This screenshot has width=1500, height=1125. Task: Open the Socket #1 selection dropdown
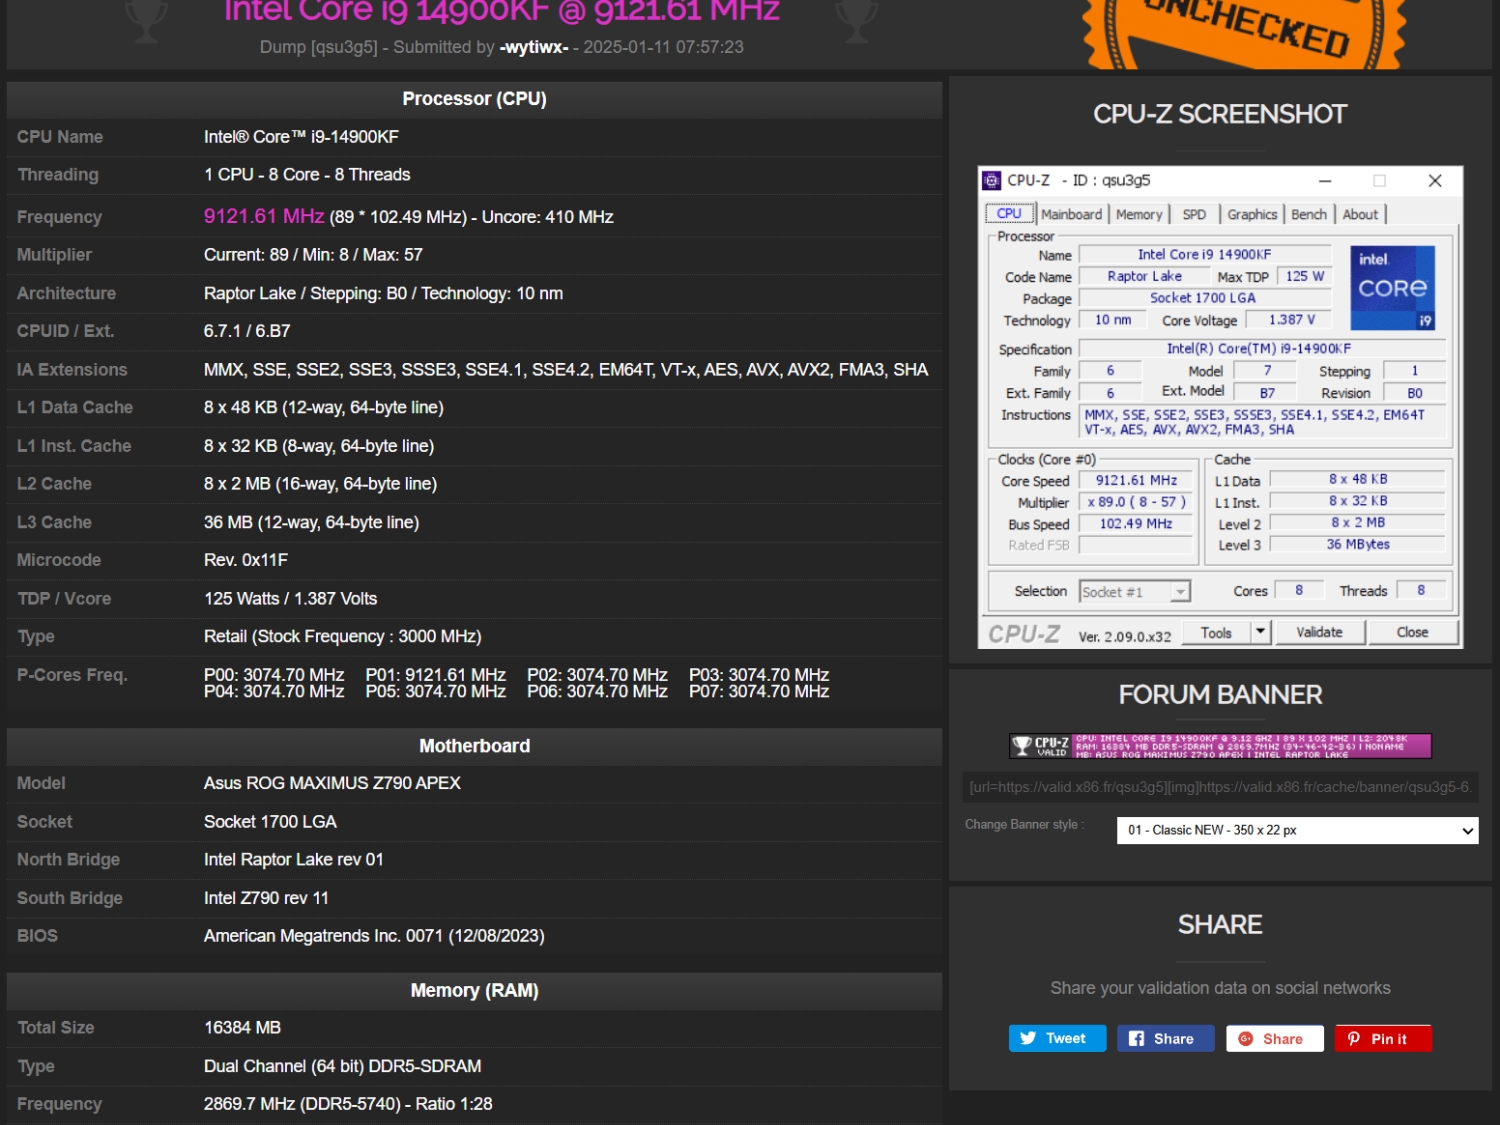[x=1178, y=591]
